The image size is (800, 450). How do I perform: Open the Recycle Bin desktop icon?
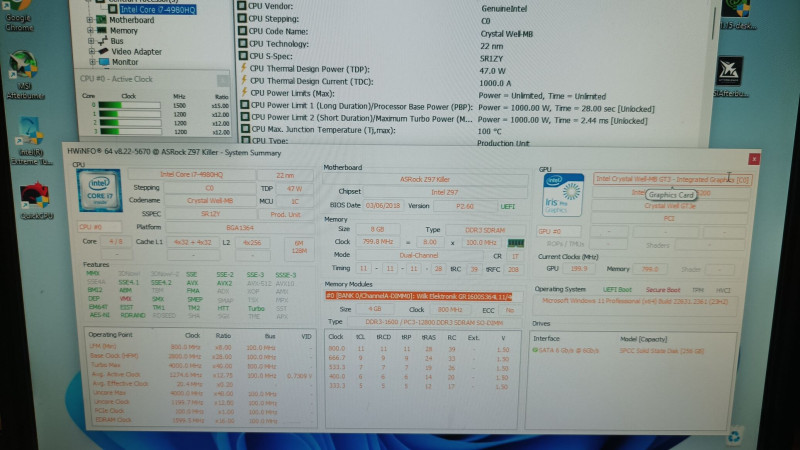(734, 437)
